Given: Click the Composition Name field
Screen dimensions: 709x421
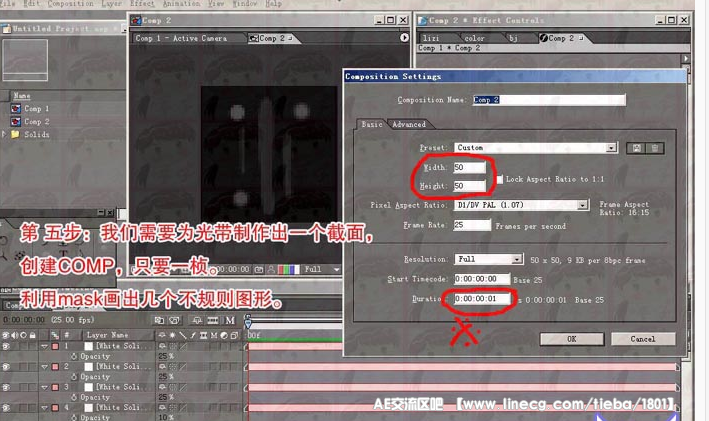Looking at the screenshot, I should (x=549, y=100).
